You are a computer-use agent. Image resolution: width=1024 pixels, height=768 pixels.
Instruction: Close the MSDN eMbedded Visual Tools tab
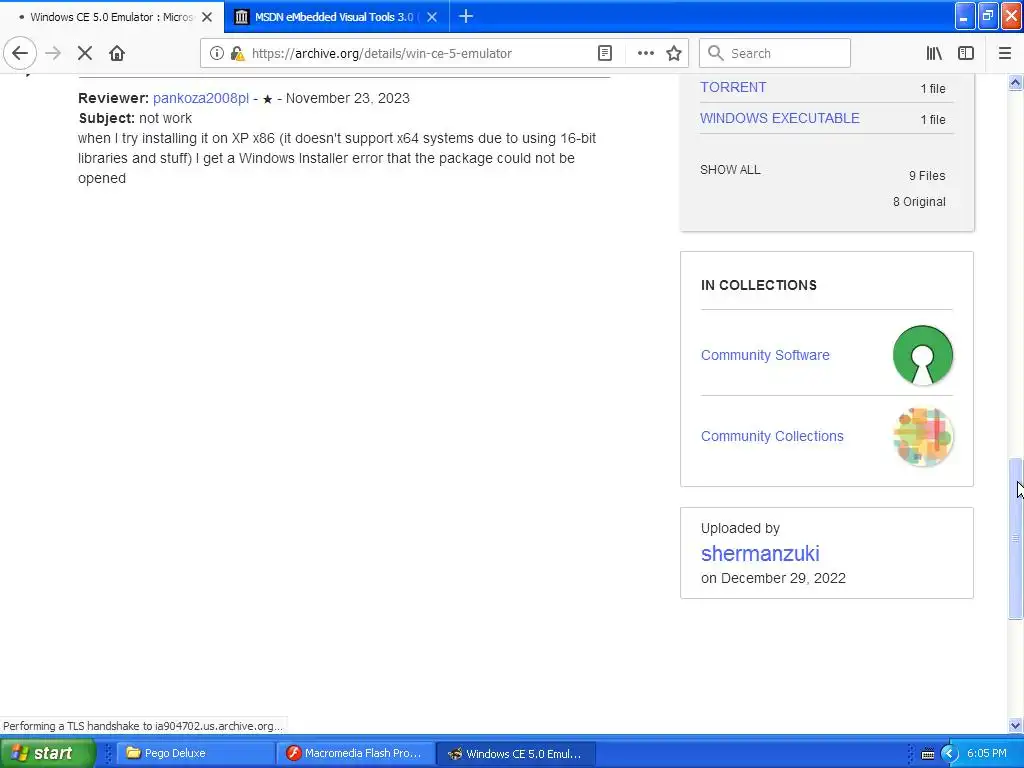432,17
